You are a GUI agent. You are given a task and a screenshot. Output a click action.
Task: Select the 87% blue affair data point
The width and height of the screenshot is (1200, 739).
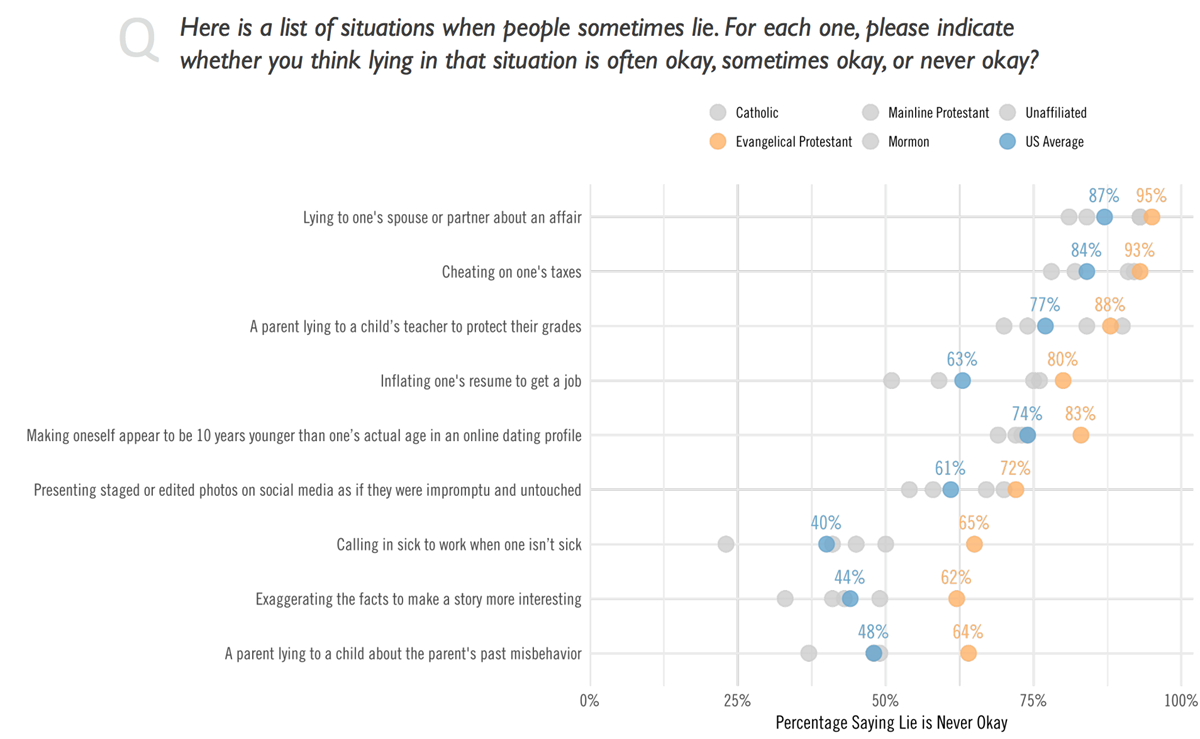1104,217
